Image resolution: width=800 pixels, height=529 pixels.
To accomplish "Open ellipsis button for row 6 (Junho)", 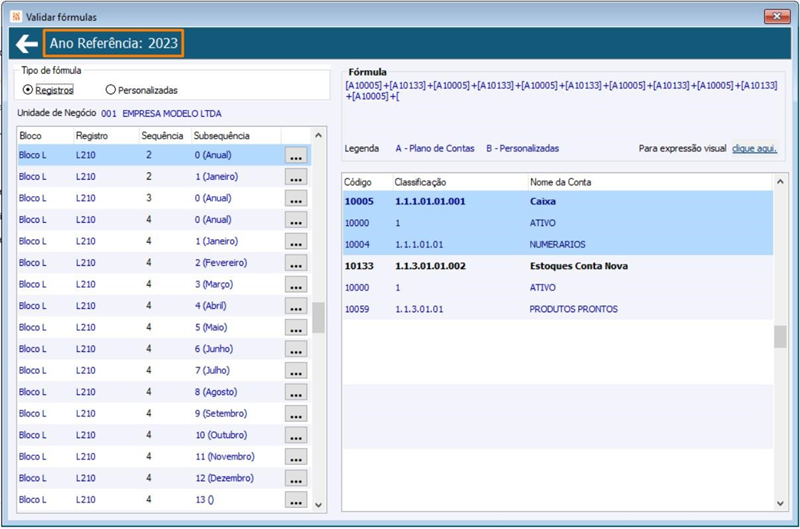I will (296, 349).
